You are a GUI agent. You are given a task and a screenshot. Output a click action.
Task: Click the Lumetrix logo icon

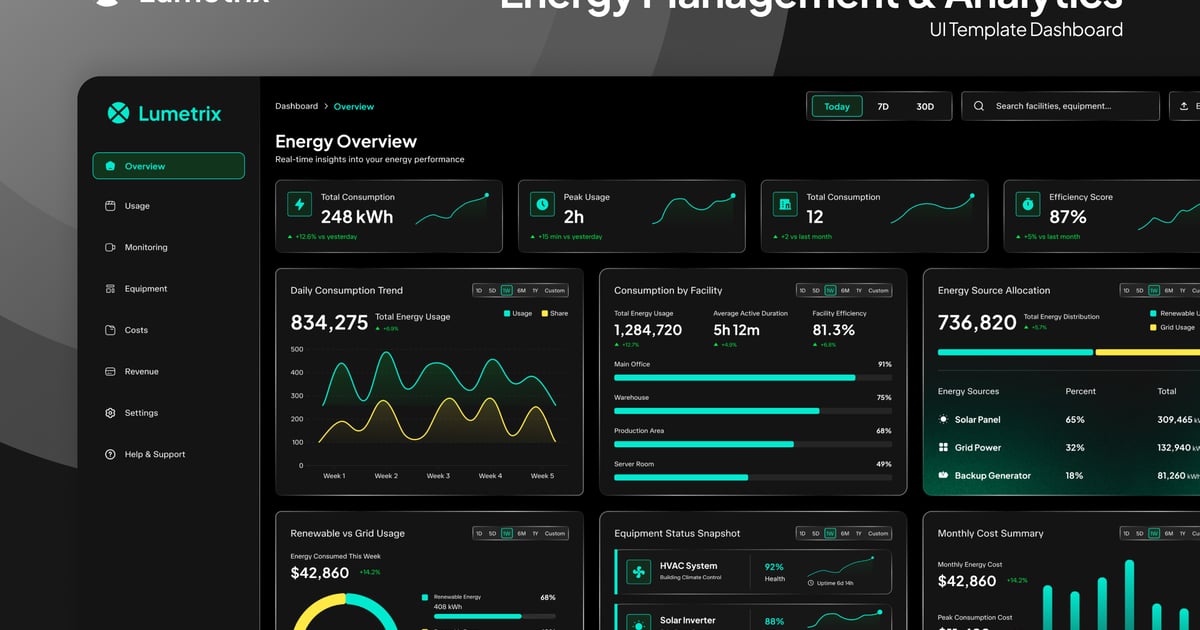[118, 113]
